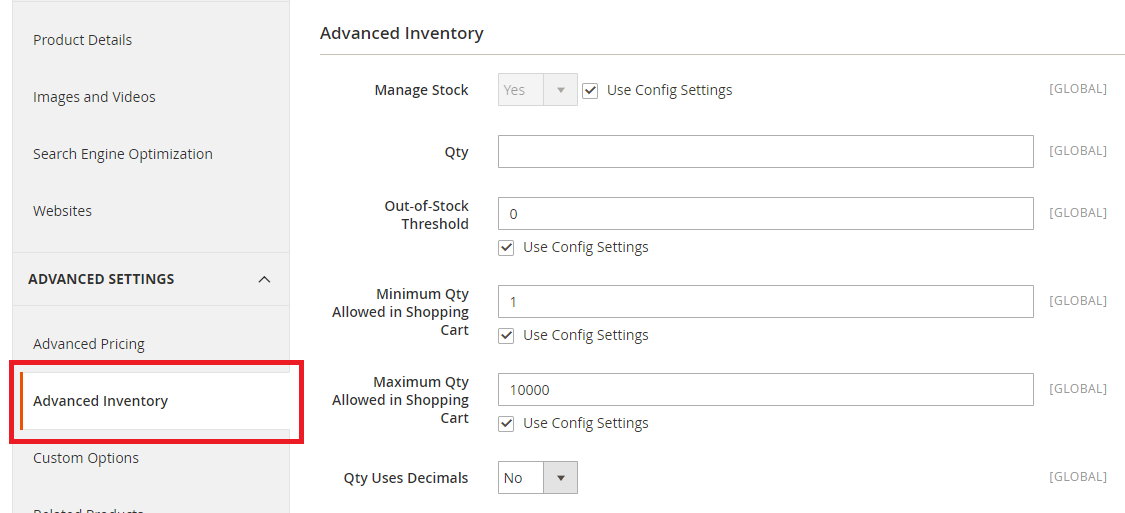Toggle Use Config Settings for Maximum Qty
The width and height of the screenshot is (1125, 513).
pyautogui.click(x=506, y=423)
